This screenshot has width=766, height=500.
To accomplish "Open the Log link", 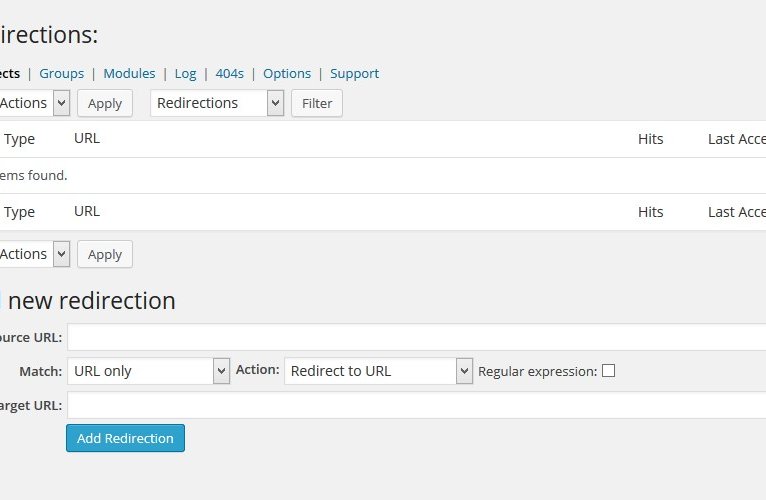I will point(185,73).
